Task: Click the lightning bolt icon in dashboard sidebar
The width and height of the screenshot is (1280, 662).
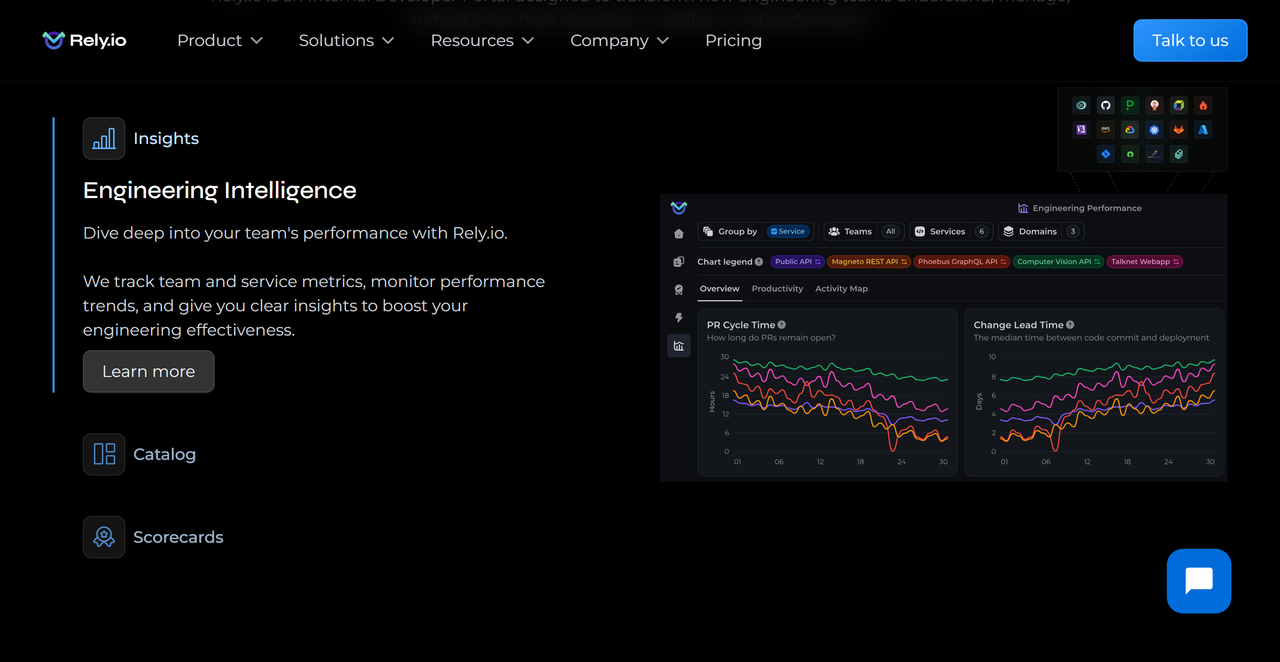Action: tap(679, 318)
